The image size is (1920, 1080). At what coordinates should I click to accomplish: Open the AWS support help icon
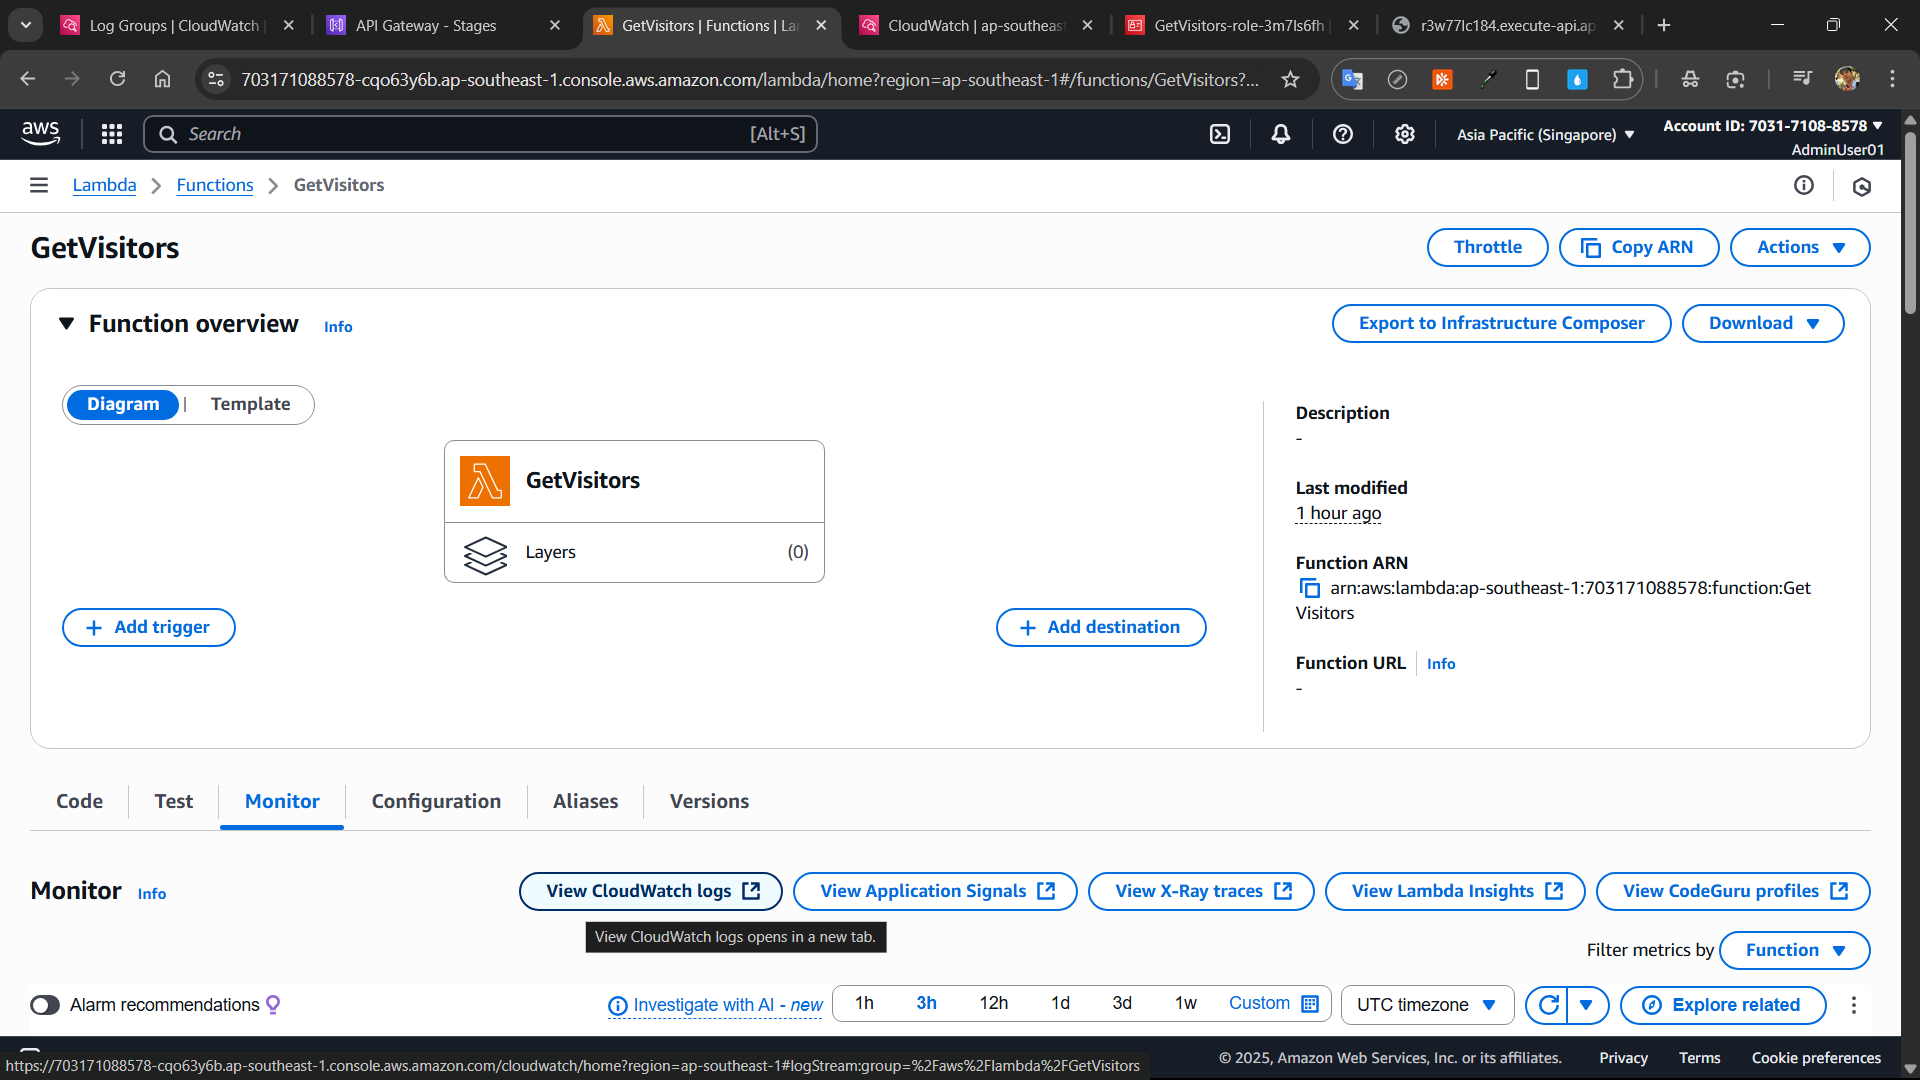click(x=1343, y=134)
